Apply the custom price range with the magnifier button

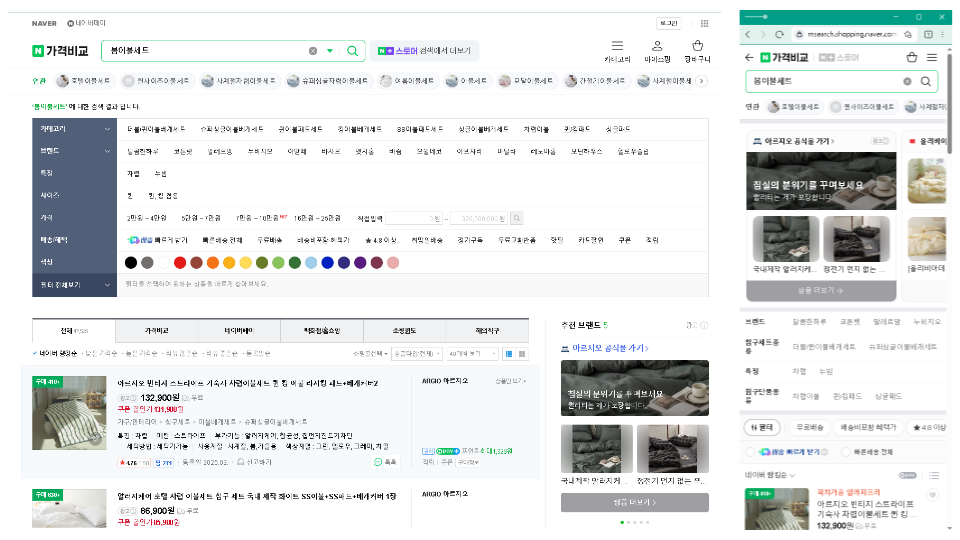click(x=517, y=218)
